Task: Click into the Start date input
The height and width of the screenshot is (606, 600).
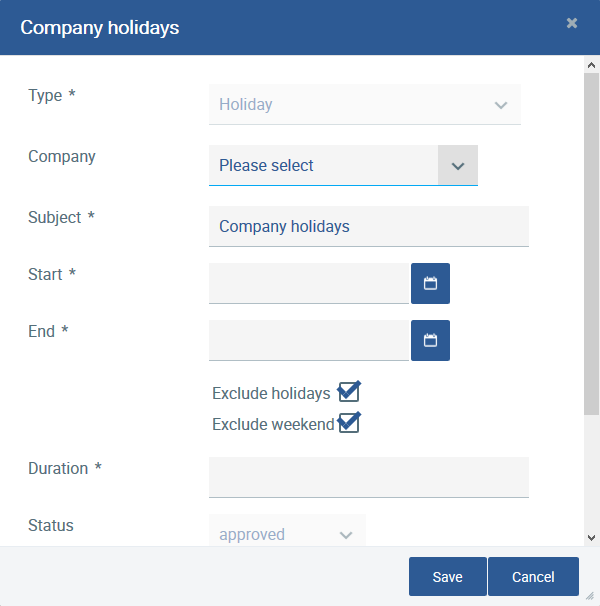Action: 308,284
